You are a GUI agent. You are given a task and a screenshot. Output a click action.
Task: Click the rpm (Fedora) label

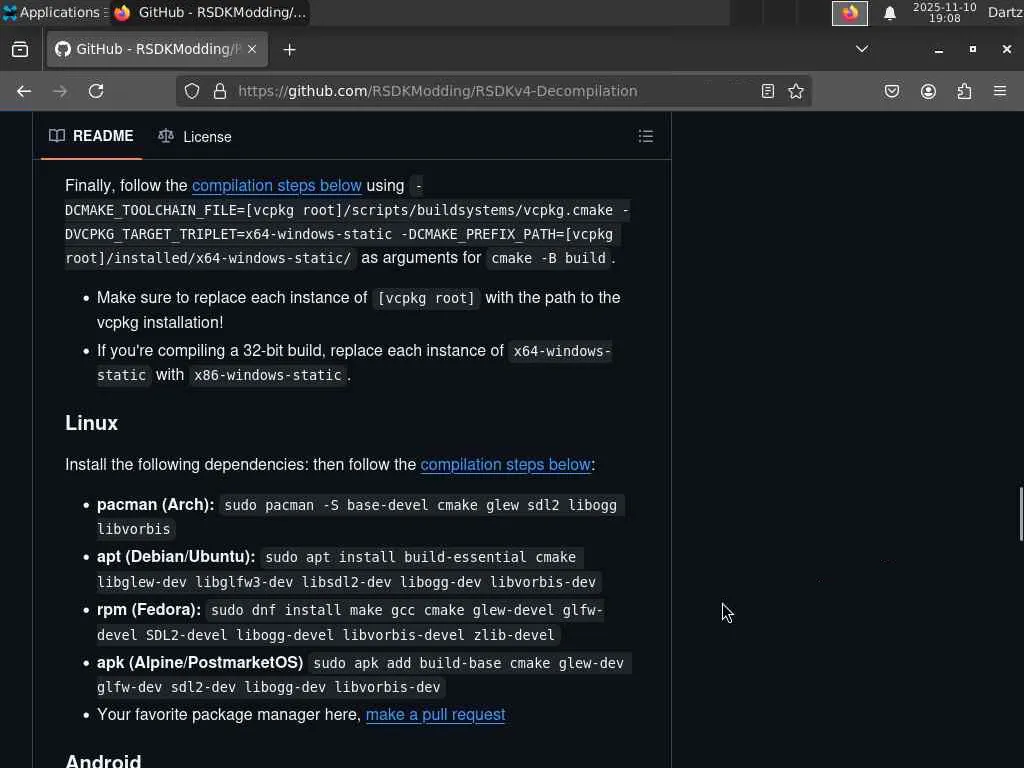149,609
